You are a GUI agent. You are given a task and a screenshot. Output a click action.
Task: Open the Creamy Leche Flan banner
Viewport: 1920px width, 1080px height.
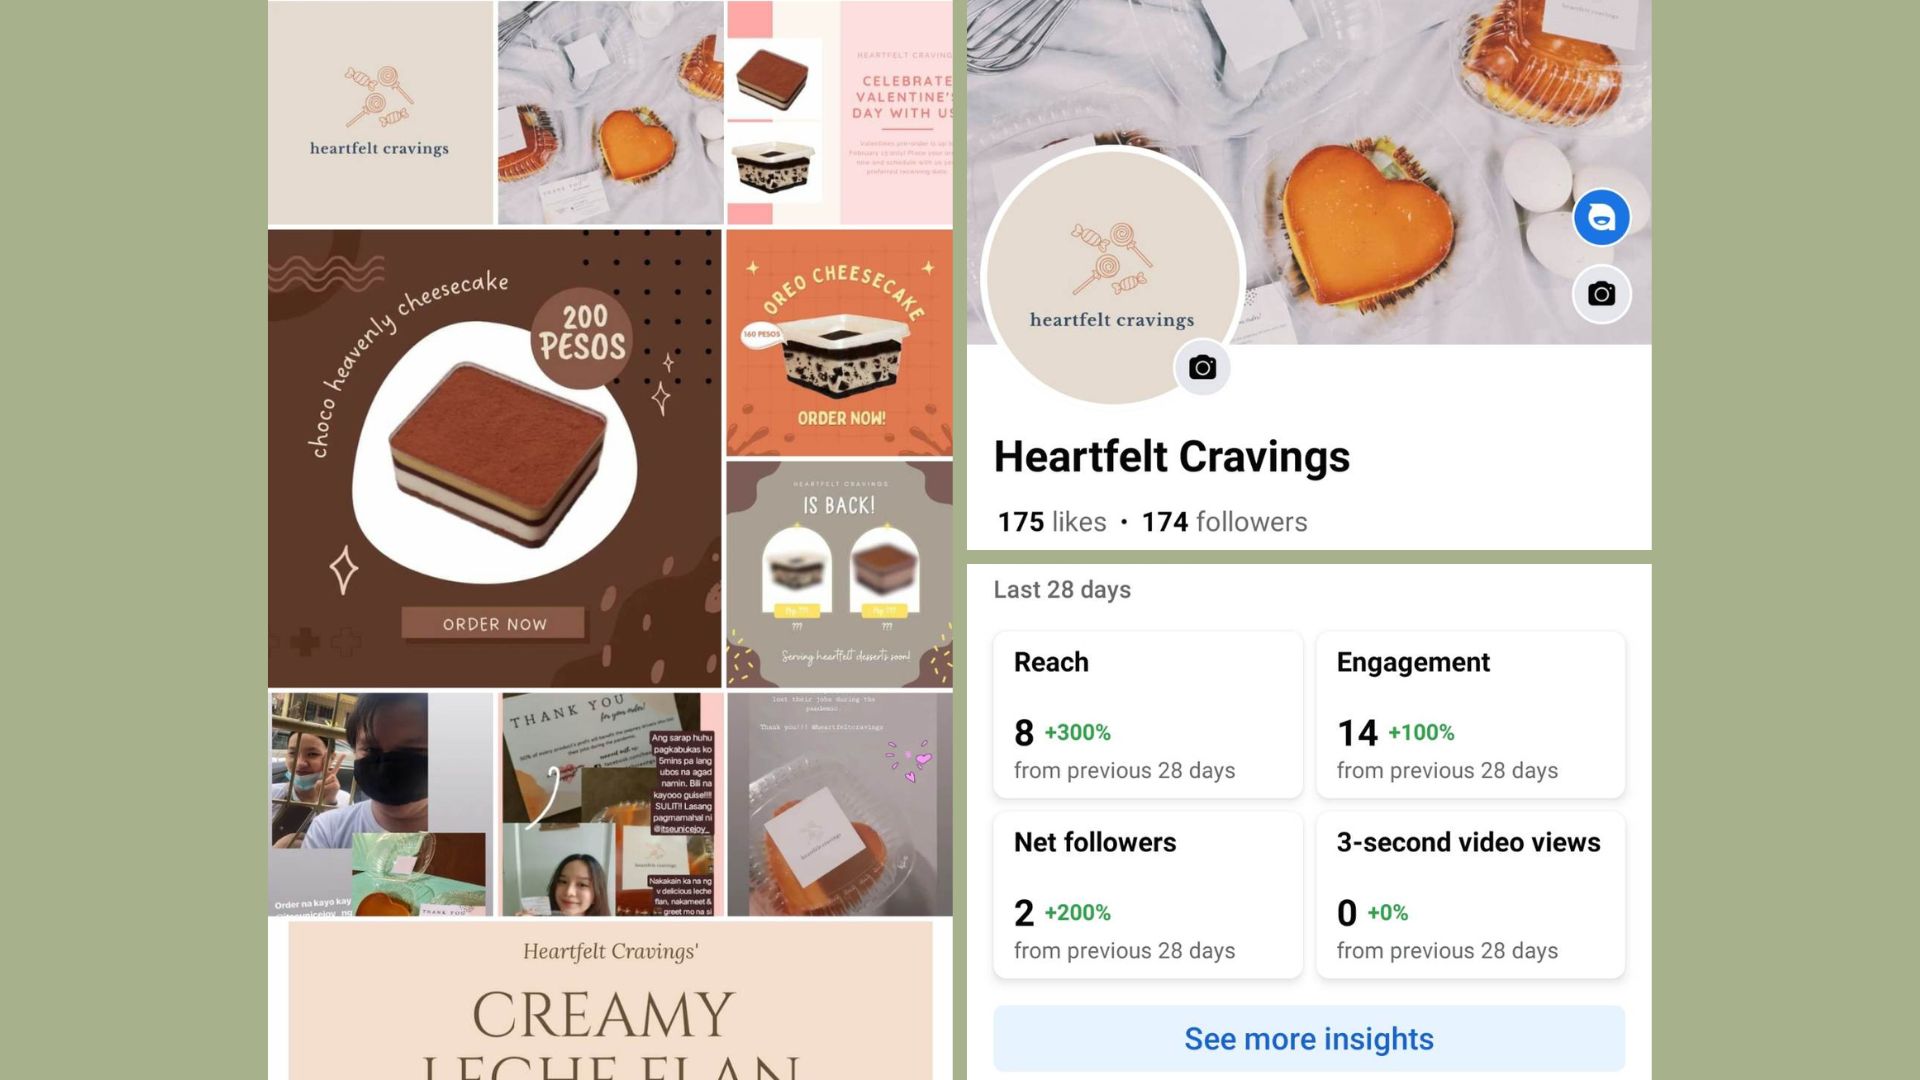pyautogui.click(x=610, y=1001)
